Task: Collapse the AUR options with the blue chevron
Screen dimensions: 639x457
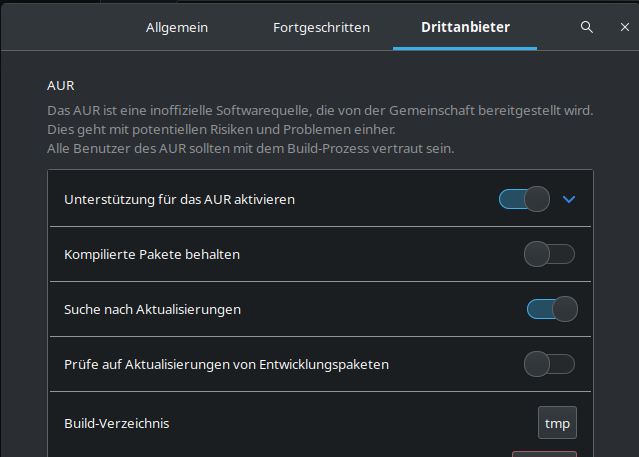Action: coord(569,199)
